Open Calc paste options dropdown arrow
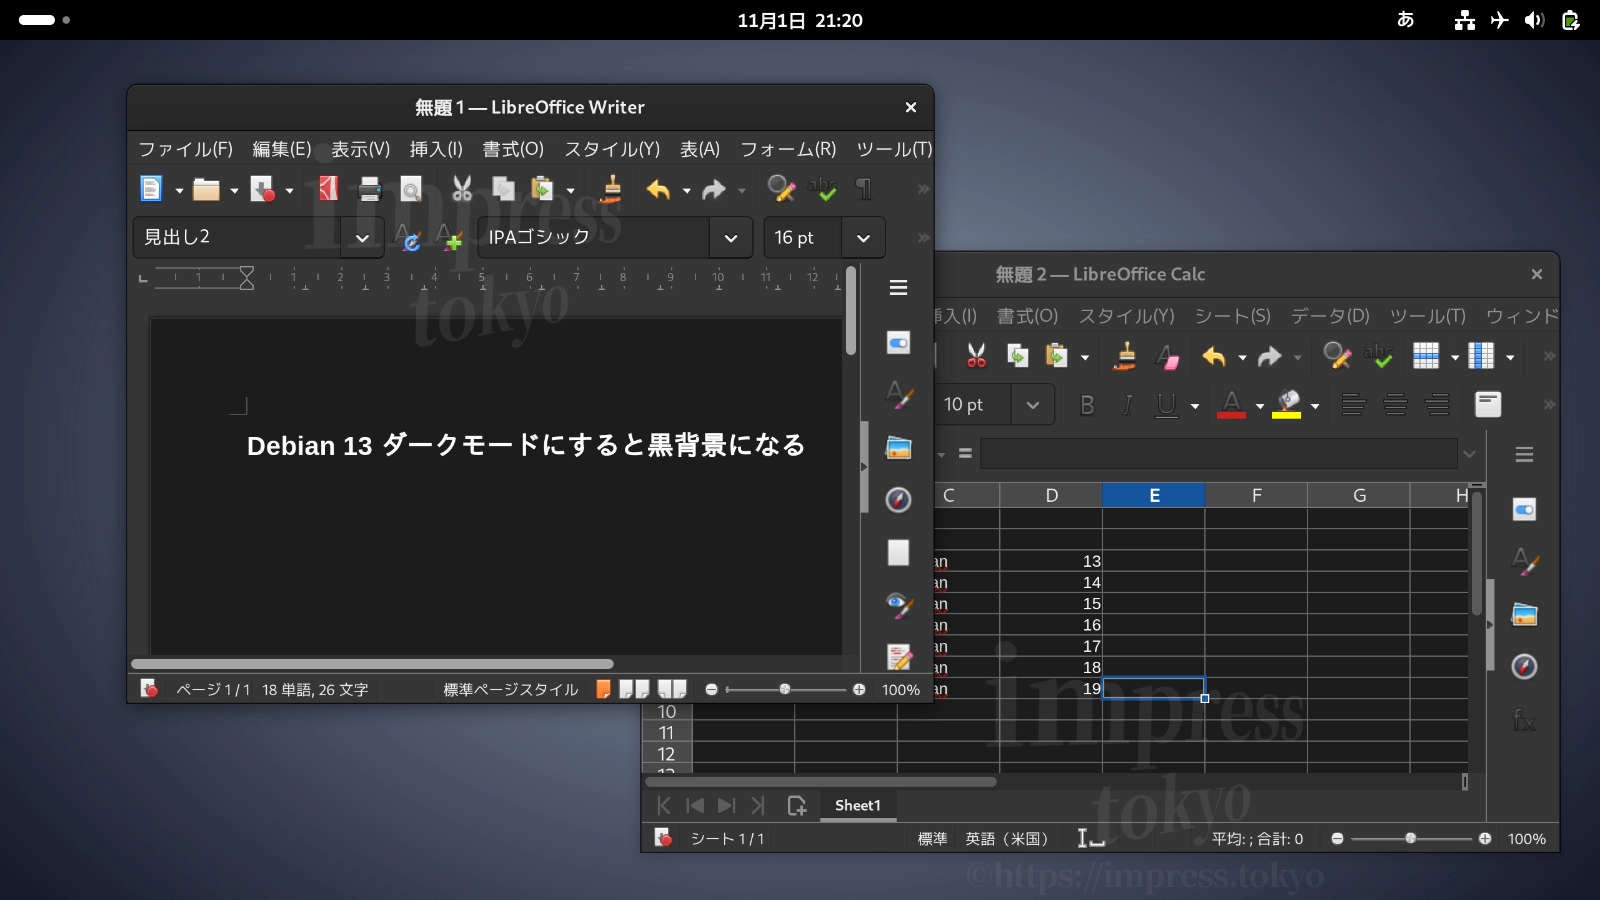Screen dimensions: 1600x900 pyautogui.click(x=1085, y=357)
